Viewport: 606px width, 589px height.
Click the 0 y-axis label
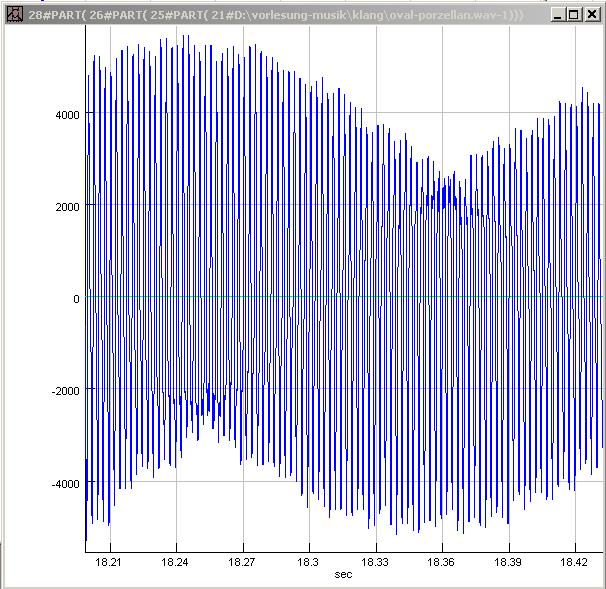(x=76, y=299)
